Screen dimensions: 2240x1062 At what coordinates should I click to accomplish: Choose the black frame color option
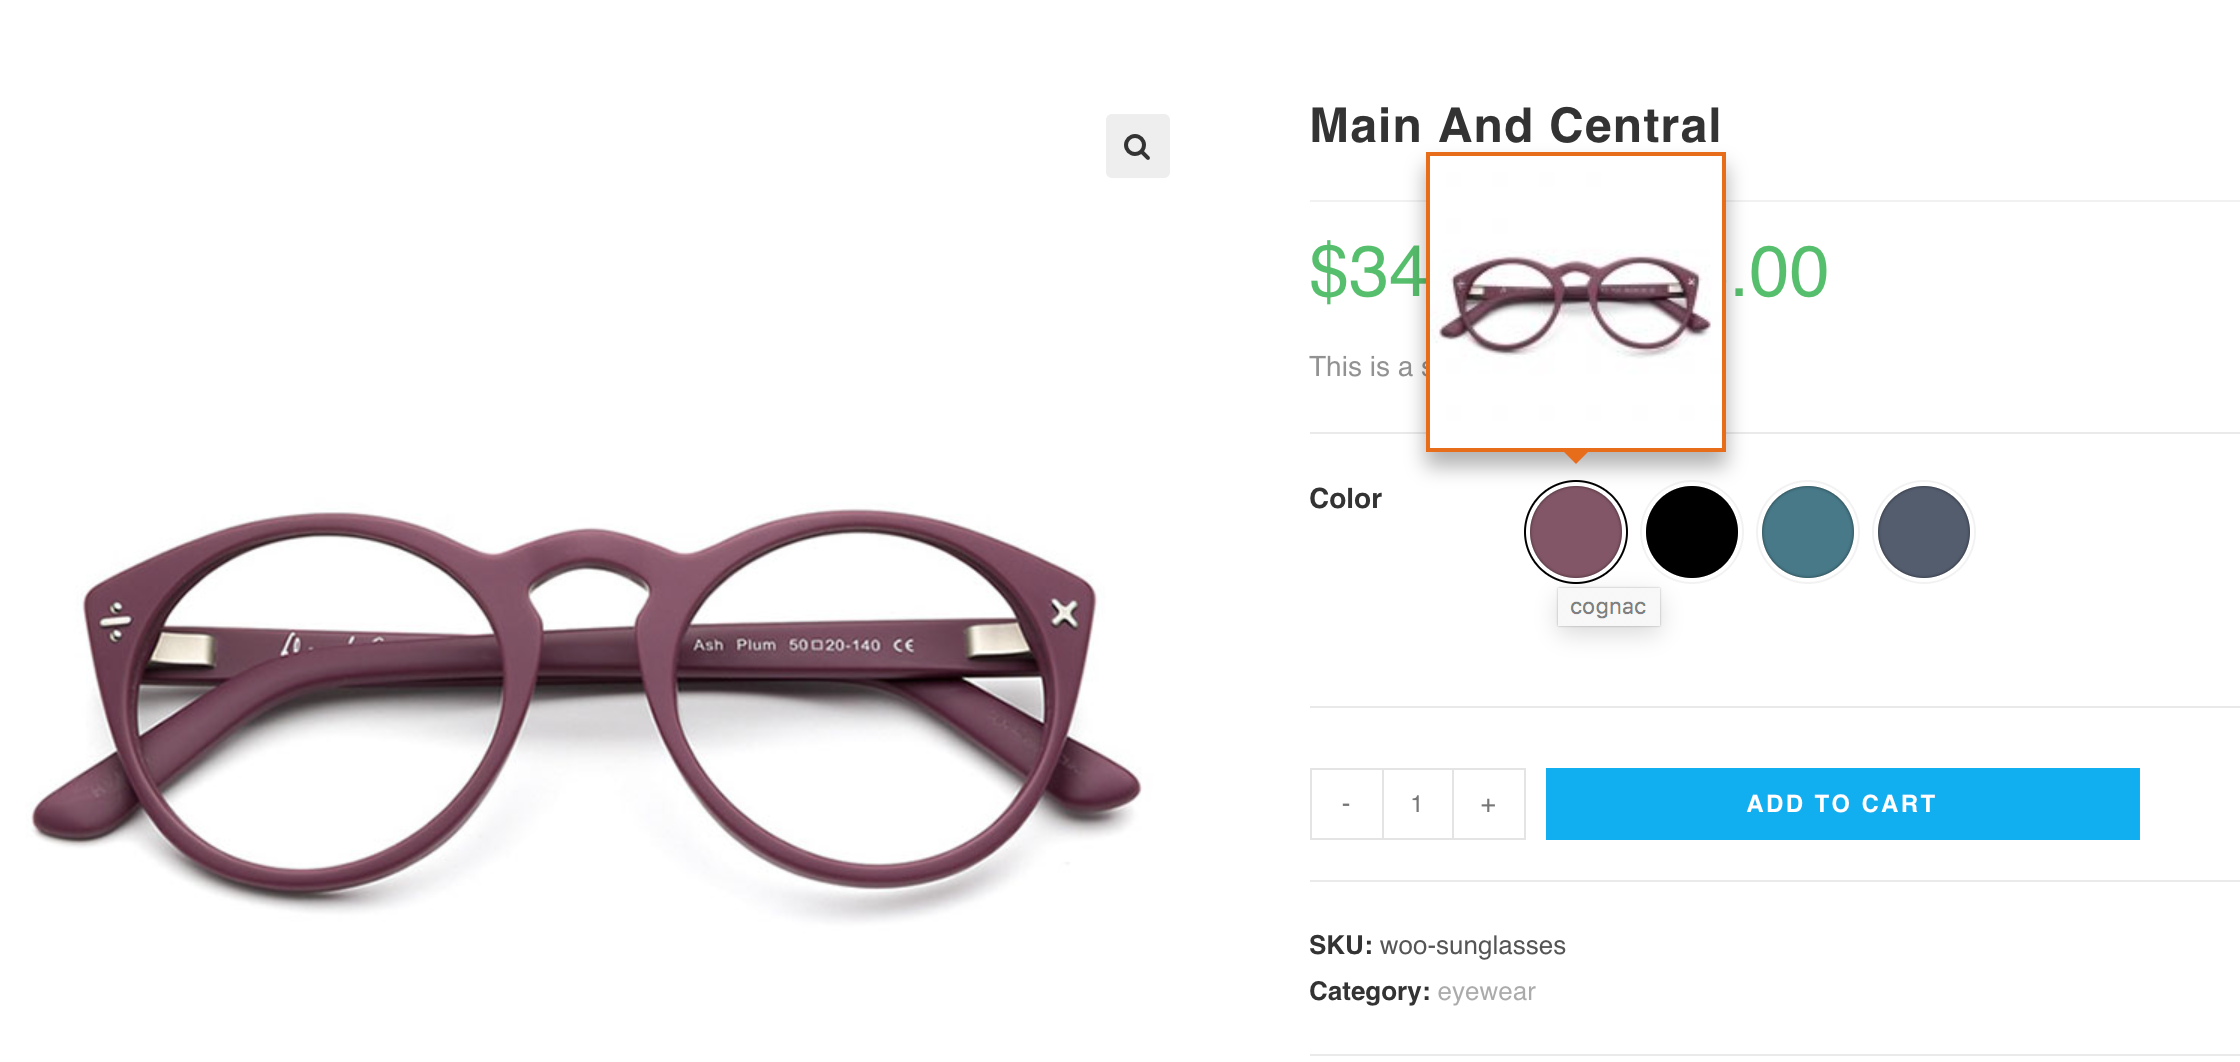(x=1692, y=531)
